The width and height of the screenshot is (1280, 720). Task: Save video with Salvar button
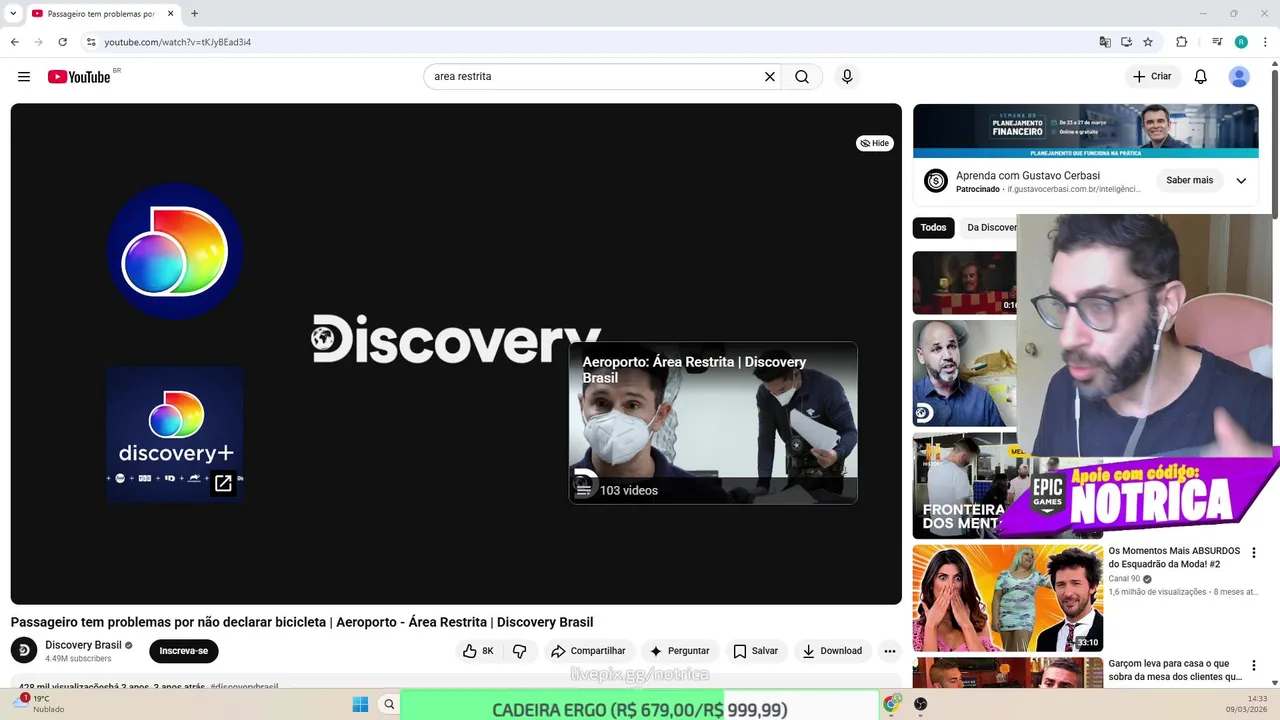(x=755, y=651)
